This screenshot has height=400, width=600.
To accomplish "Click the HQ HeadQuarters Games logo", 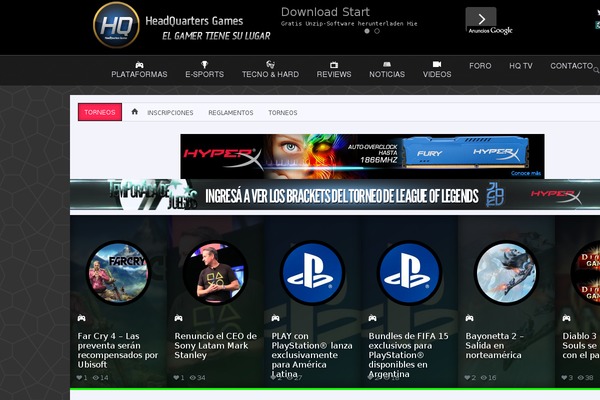I will pos(116,25).
